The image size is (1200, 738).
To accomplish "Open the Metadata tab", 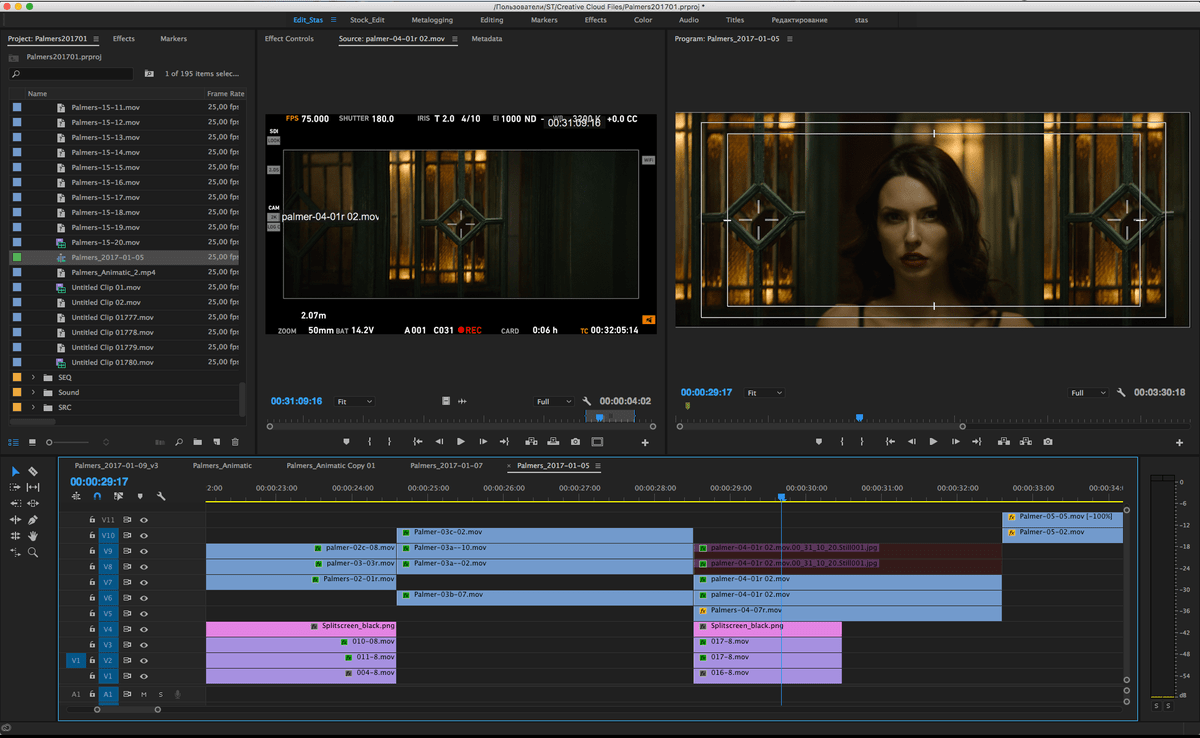I will (487, 39).
